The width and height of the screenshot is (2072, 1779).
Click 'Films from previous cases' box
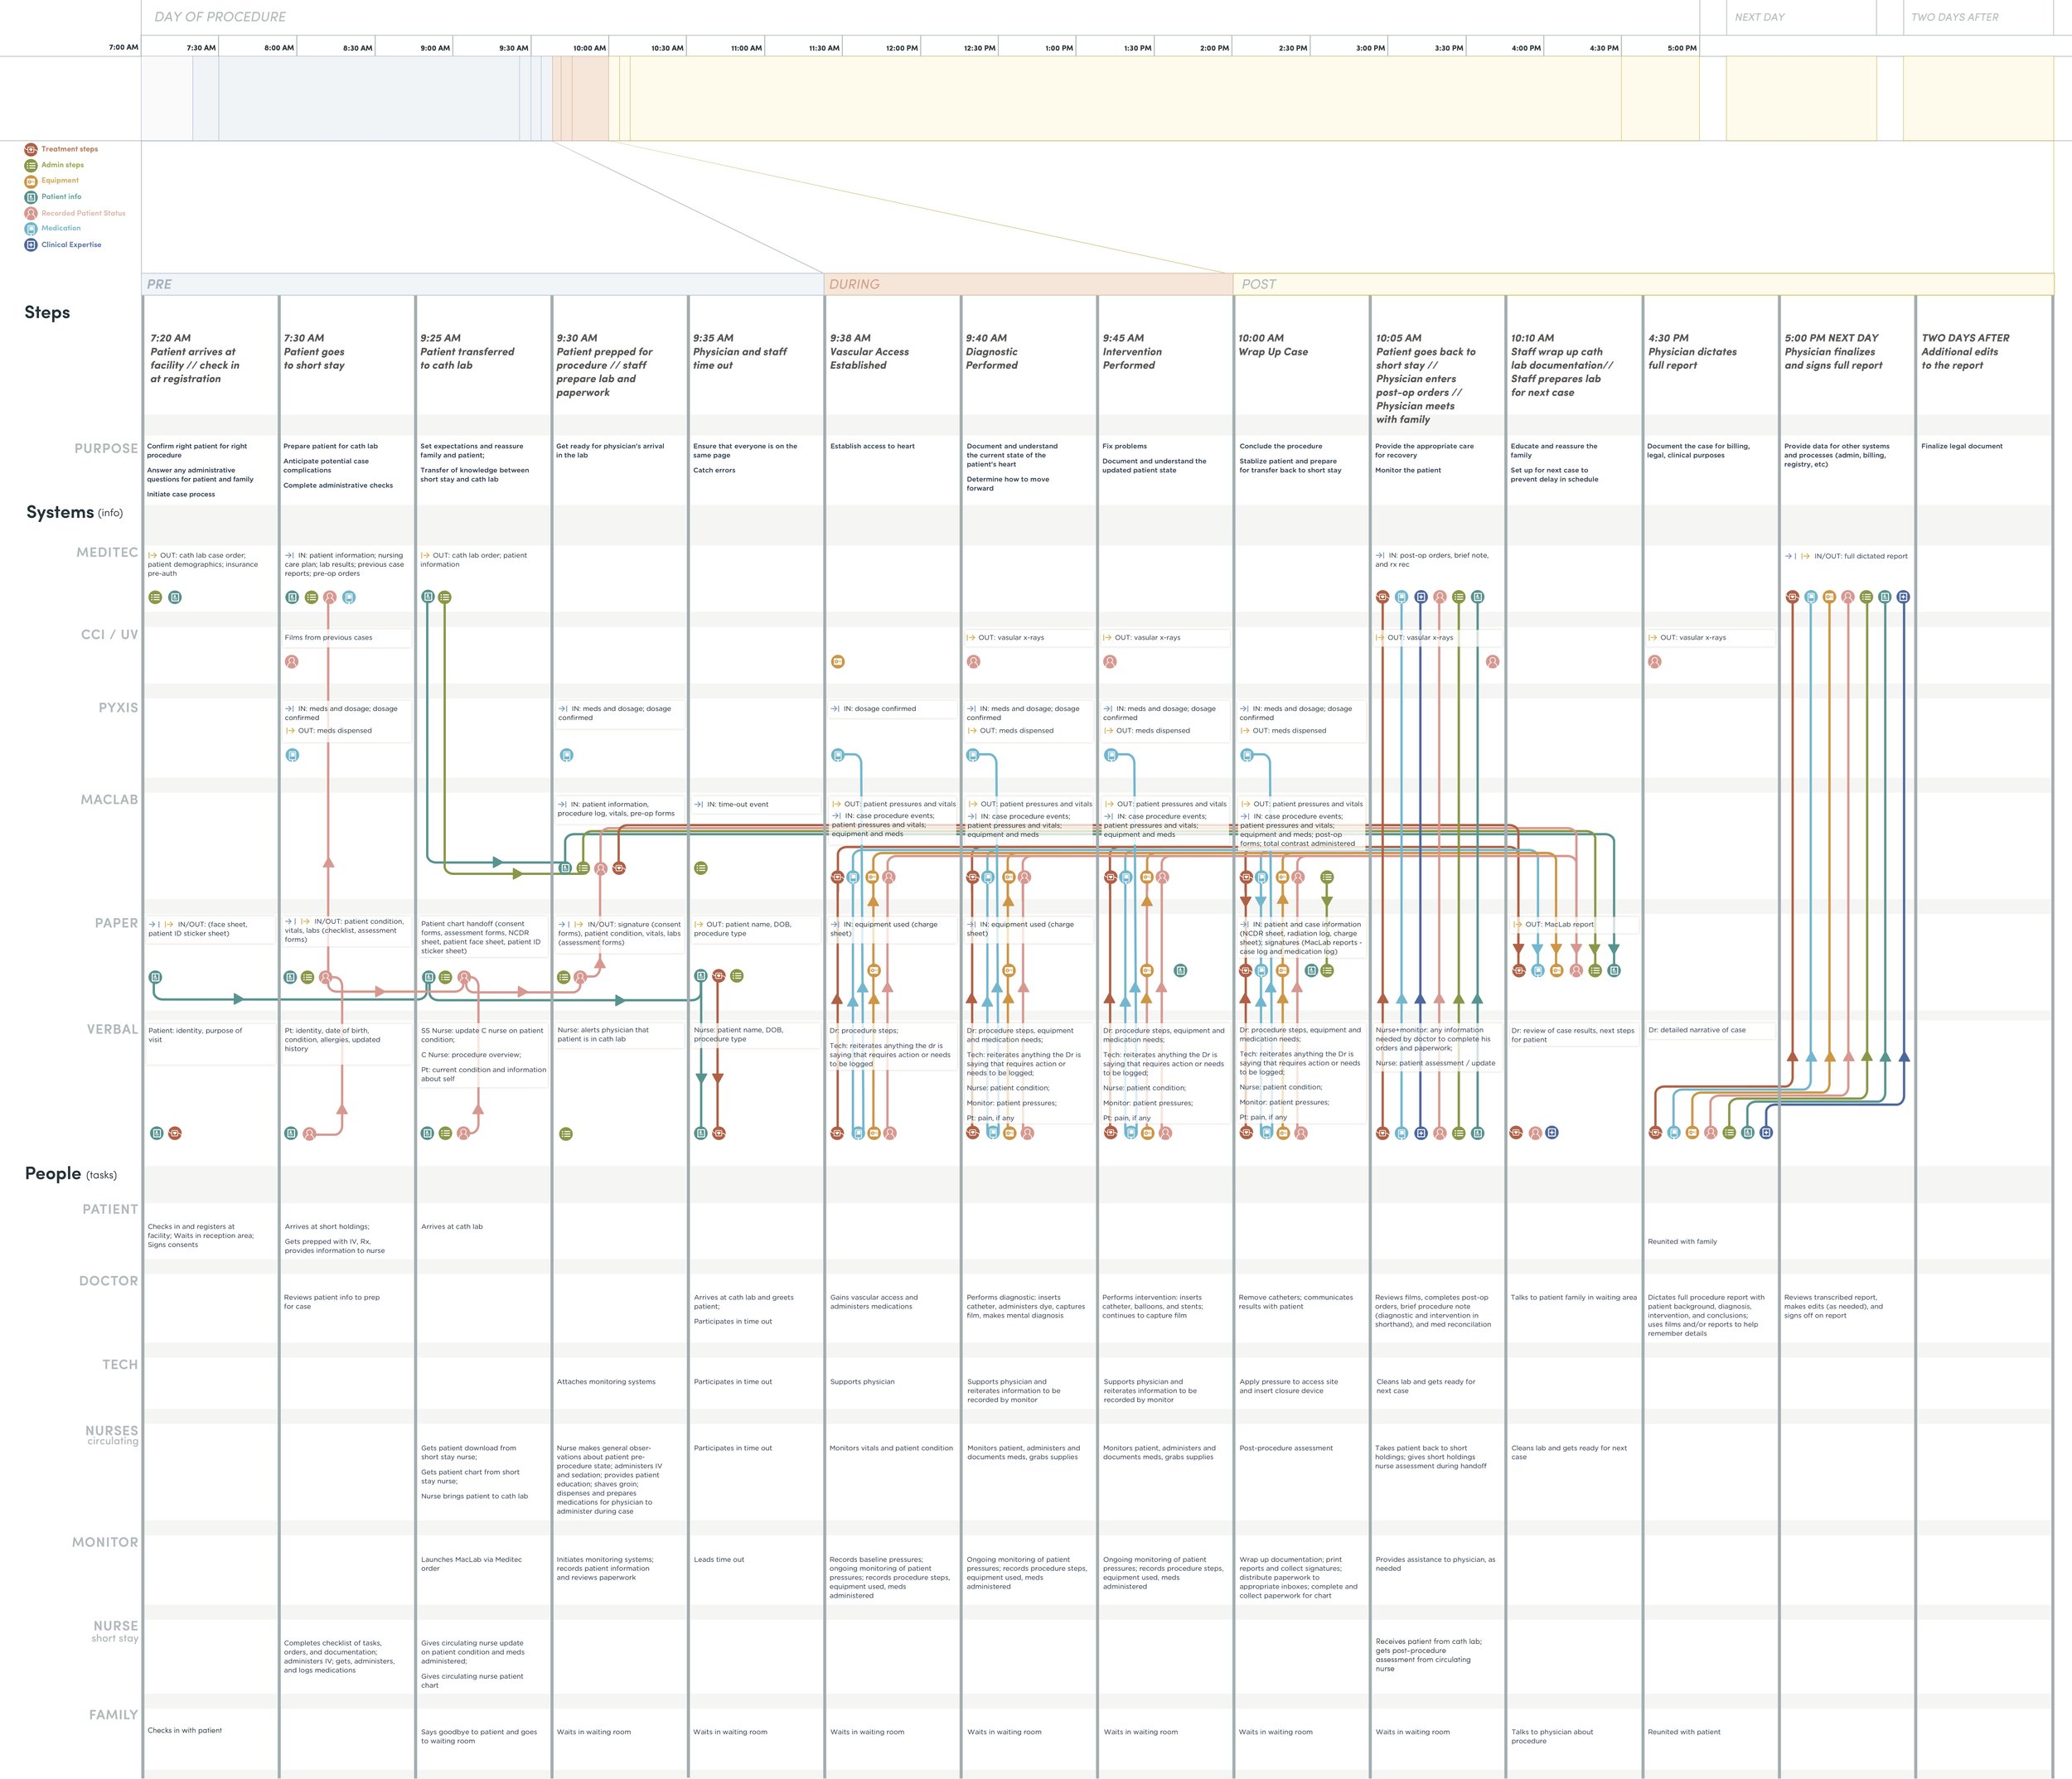pos(345,637)
